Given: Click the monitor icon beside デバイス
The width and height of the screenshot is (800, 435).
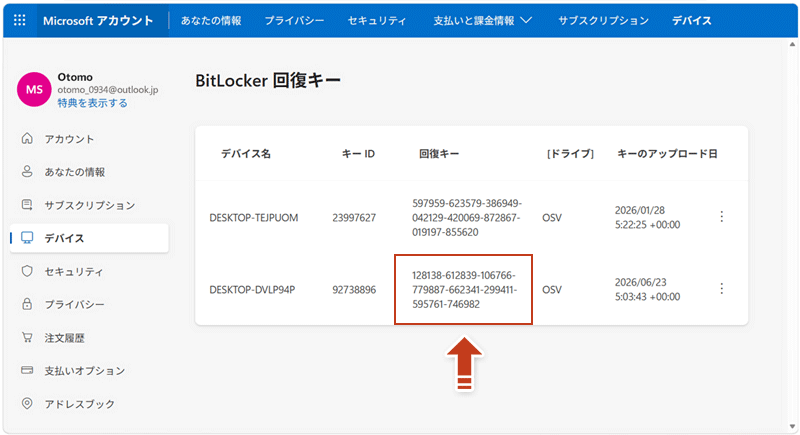Looking at the screenshot, I should click(x=27, y=238).
